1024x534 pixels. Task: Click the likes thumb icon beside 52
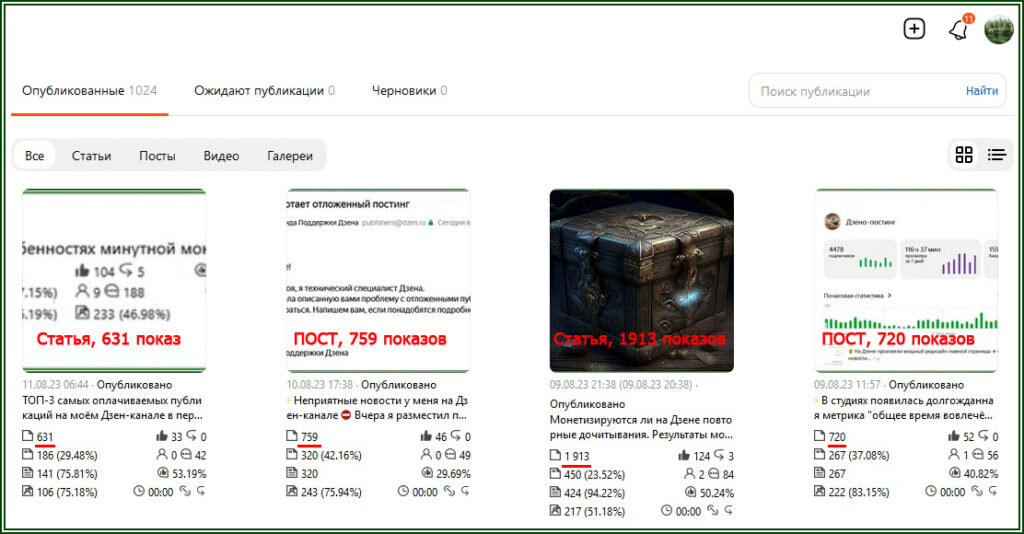click(x=954, y=436)
